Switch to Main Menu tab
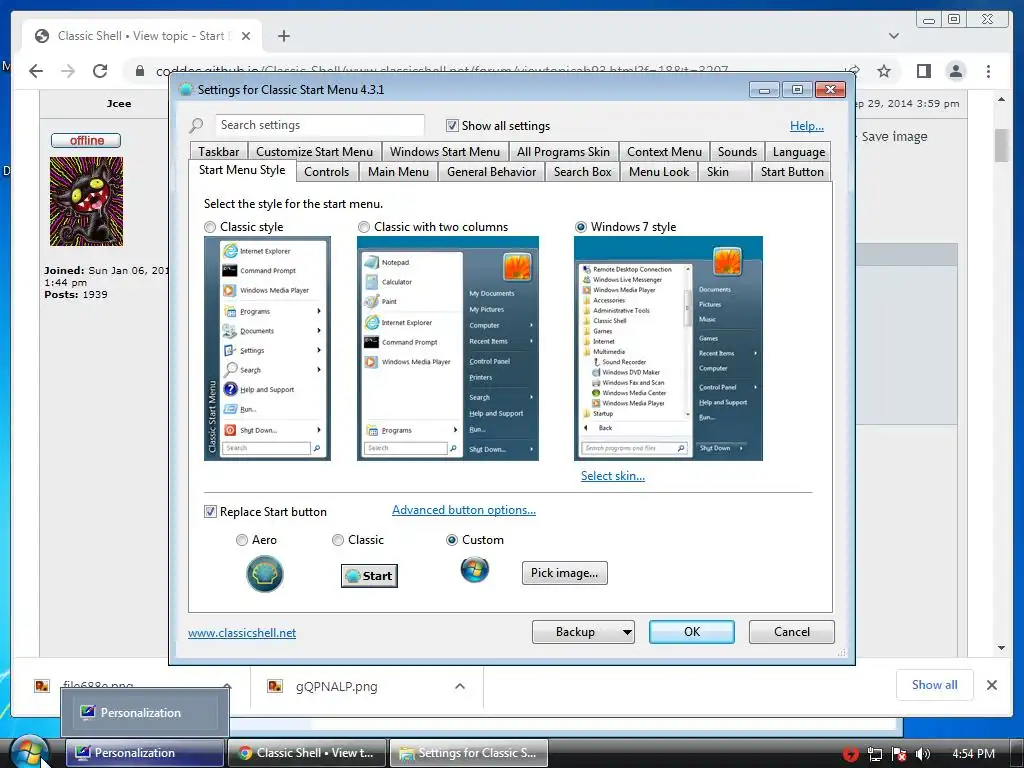The width and height of the screenshot is (1024, 768). pos(398,172)
